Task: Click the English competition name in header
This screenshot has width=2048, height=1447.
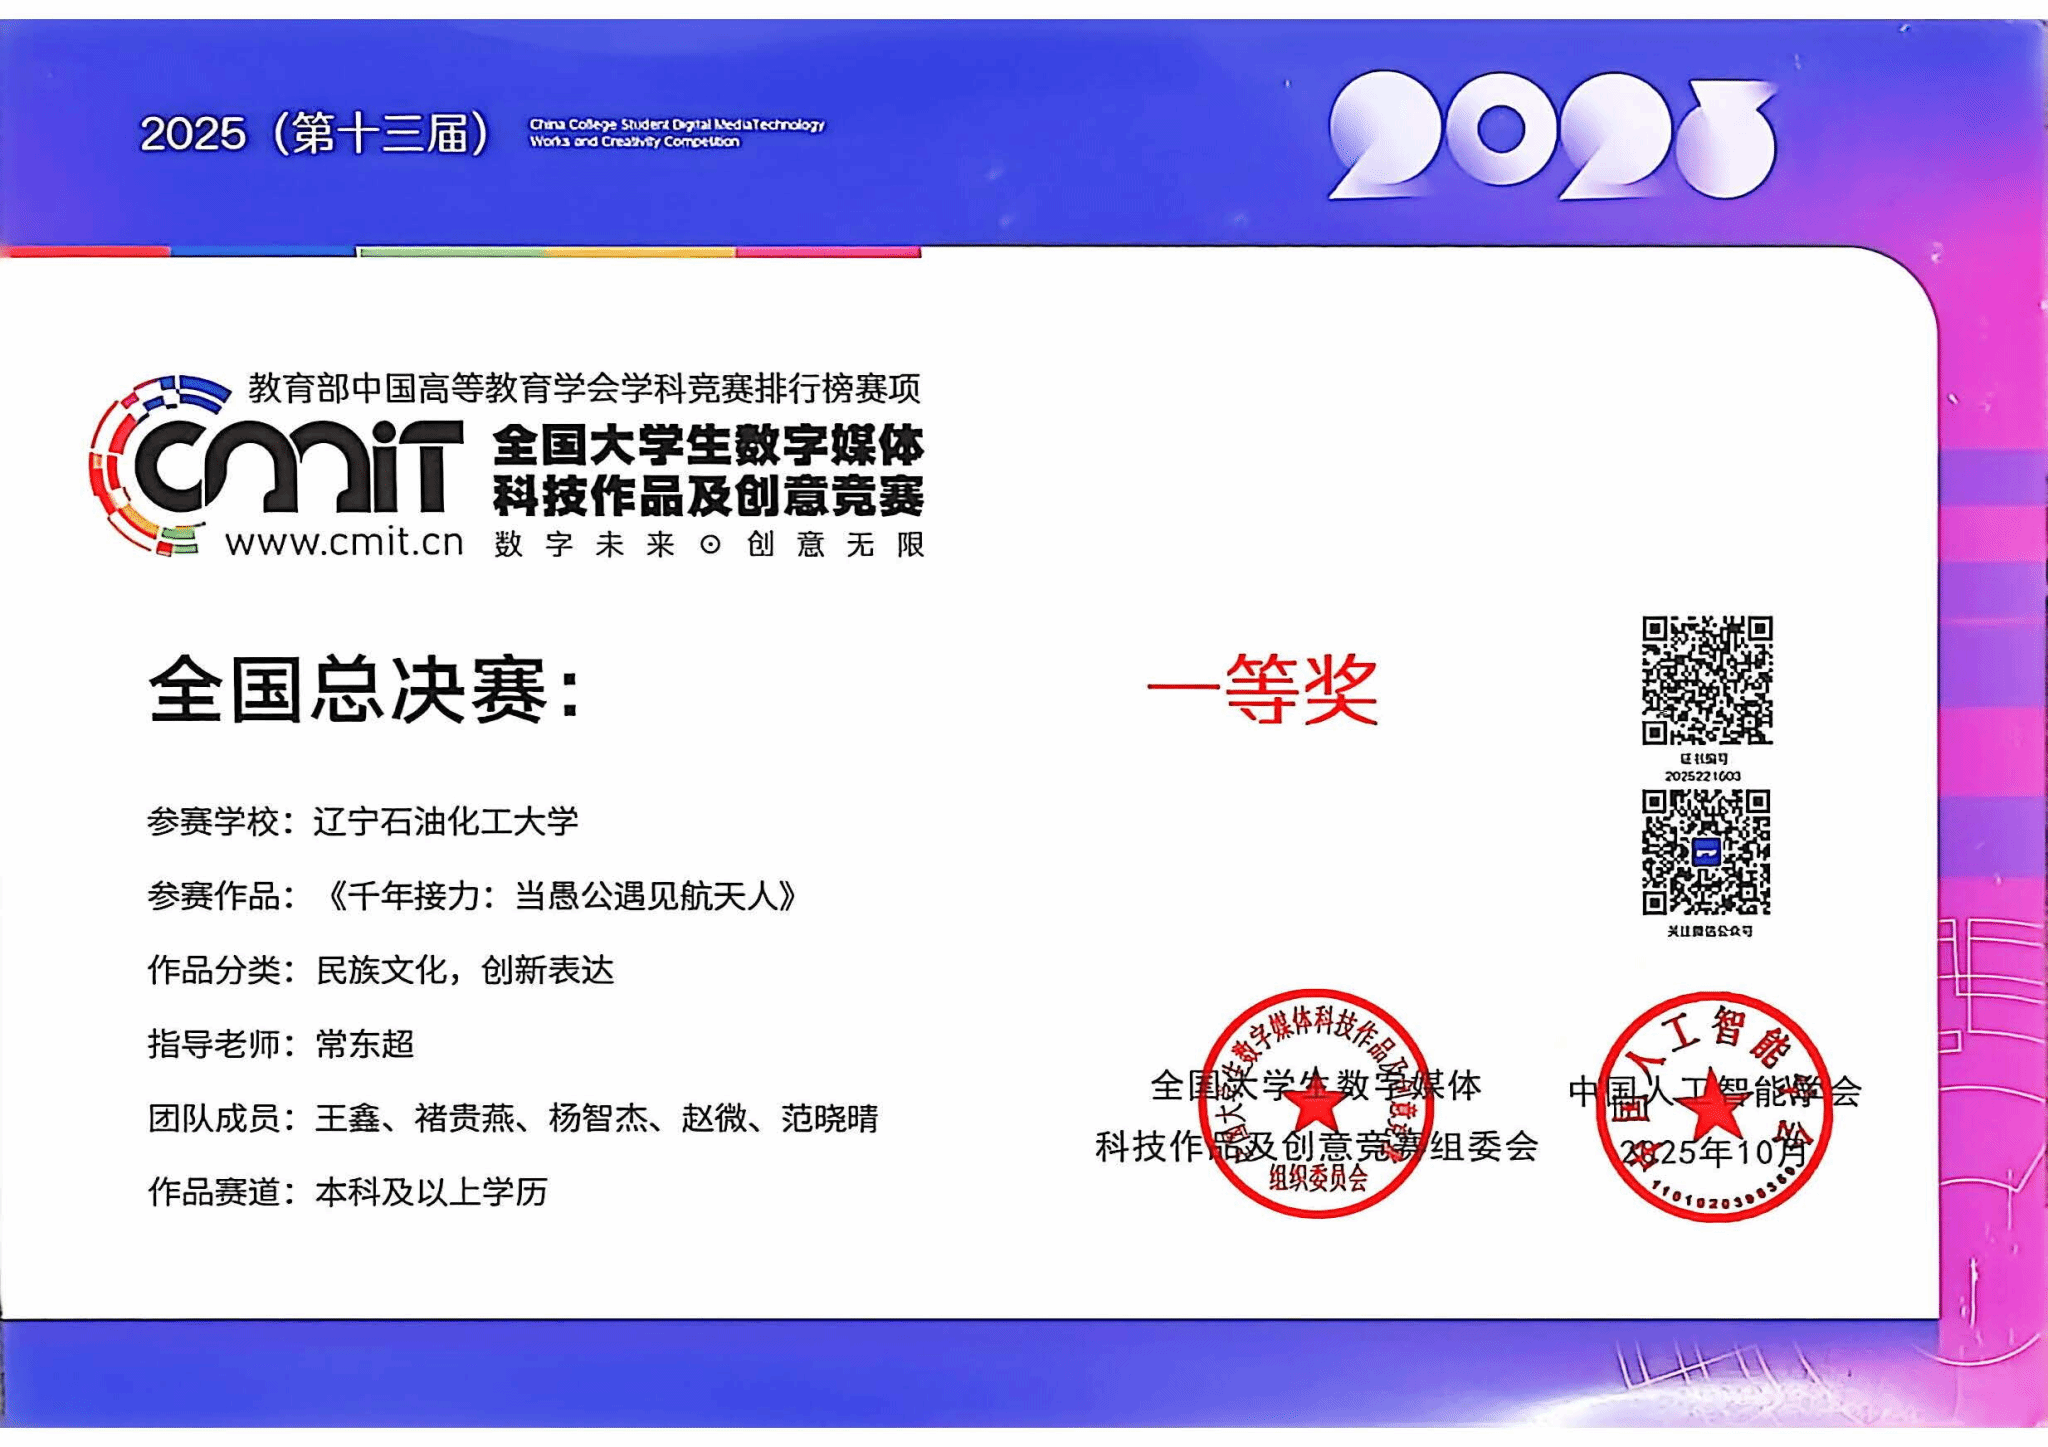Action: click(676, 133)
